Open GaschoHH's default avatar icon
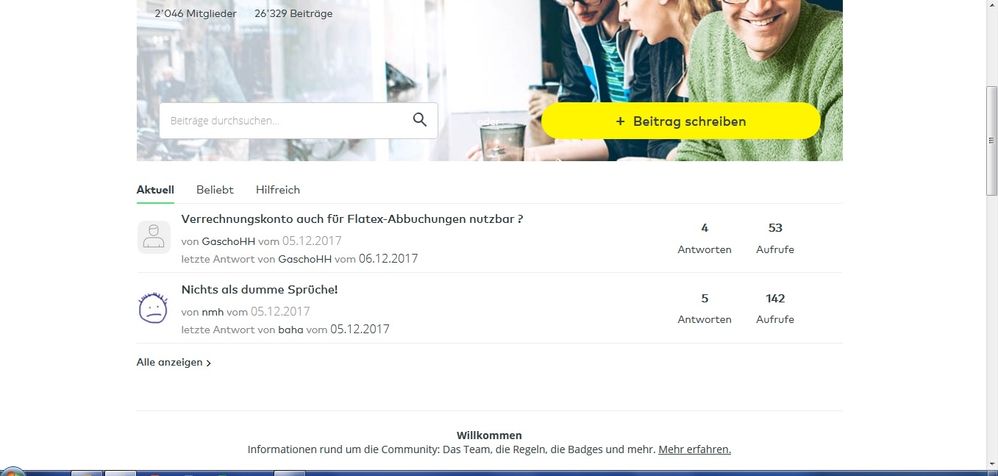The width and height of the screenshot is (998, 476). click(x=154, y=237)
